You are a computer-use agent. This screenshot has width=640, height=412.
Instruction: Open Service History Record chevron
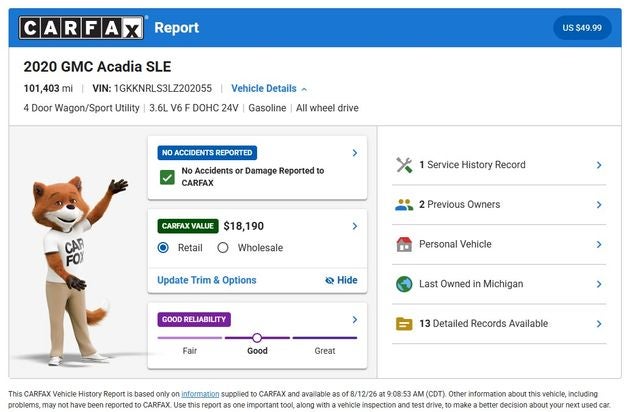(x=599, y=165)
